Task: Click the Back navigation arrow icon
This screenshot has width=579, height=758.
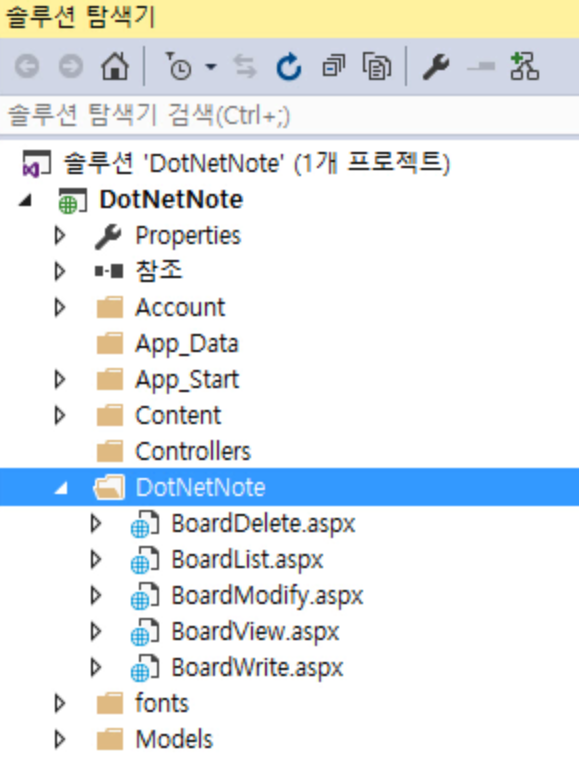Action: point(27,66)
